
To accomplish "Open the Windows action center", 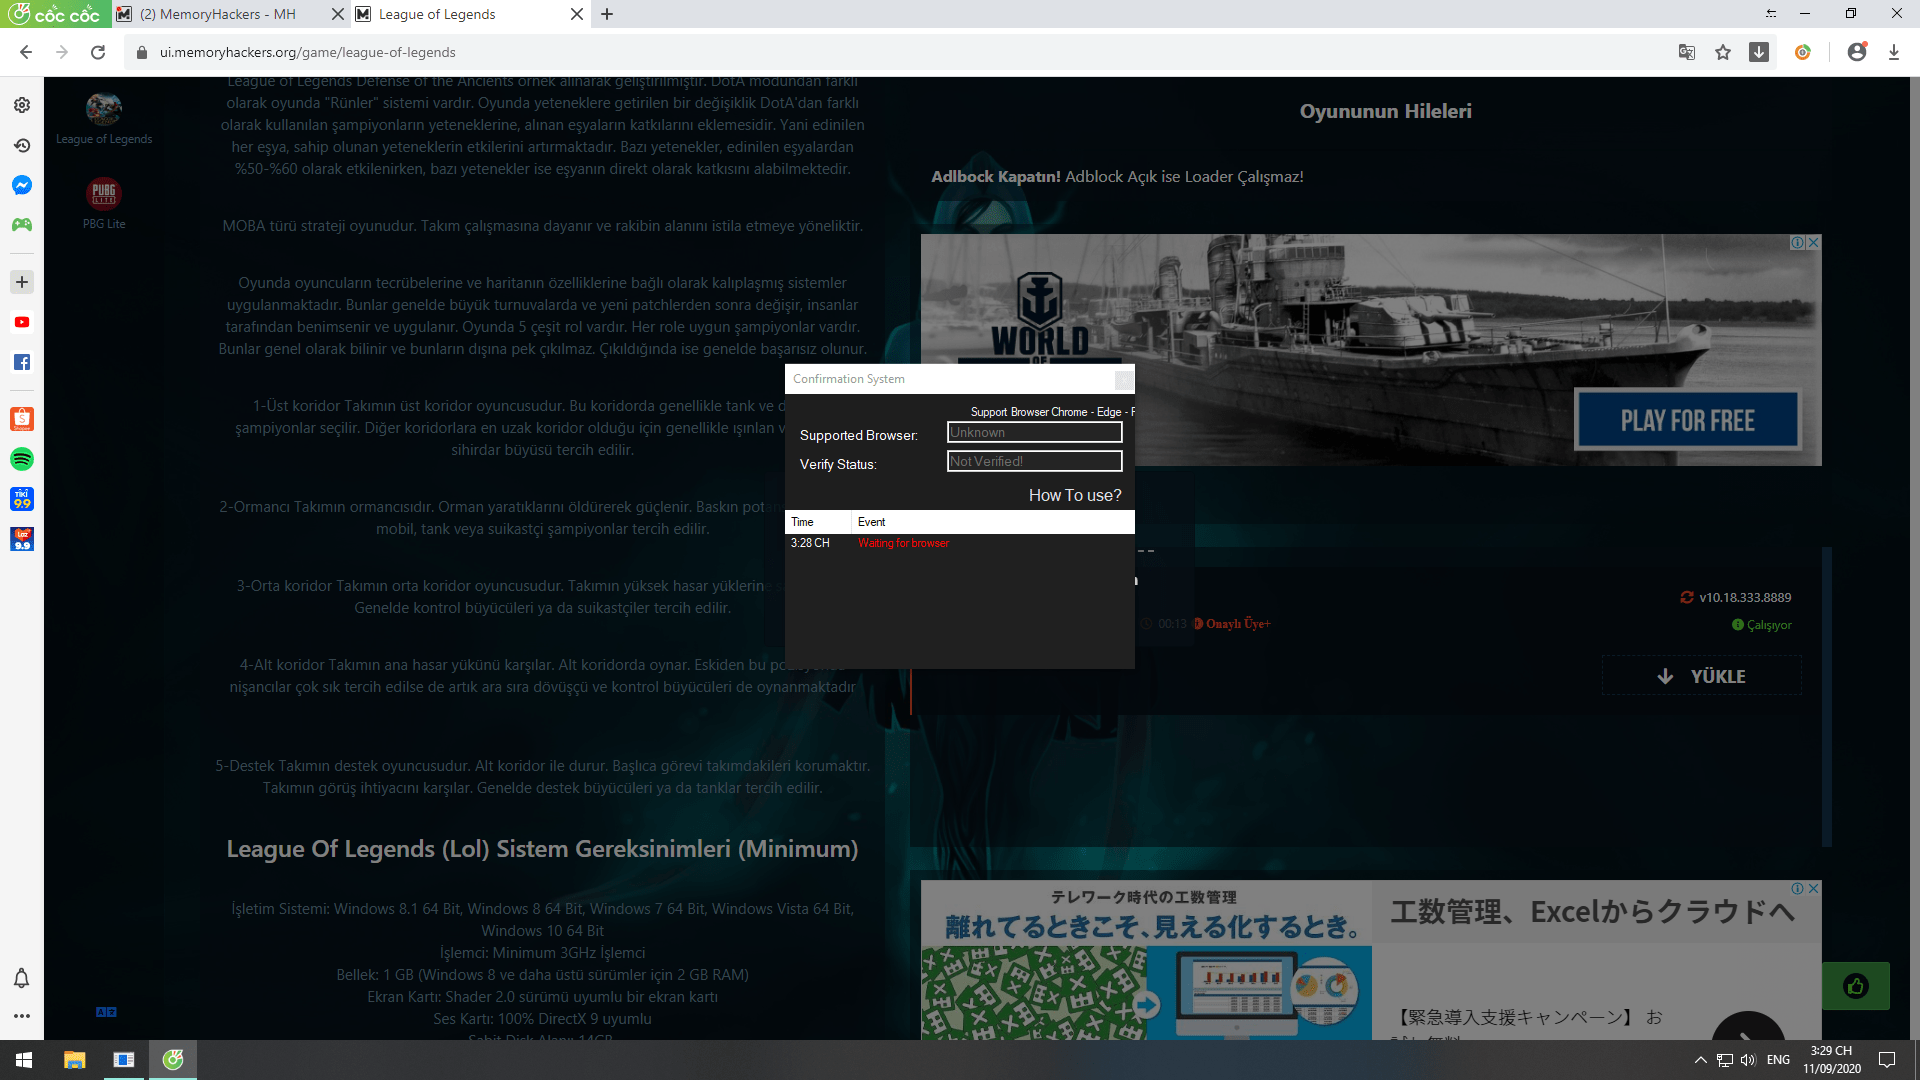I will click(1887, 1060).
